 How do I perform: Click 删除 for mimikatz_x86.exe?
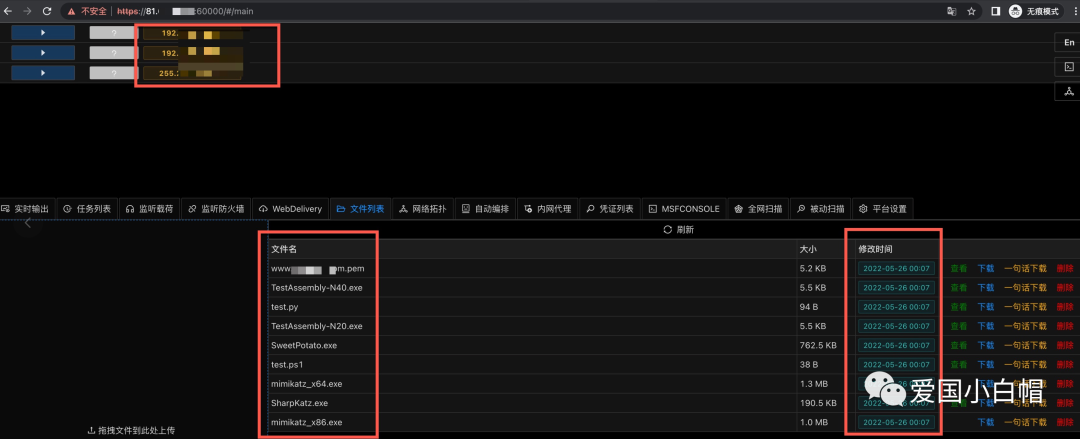[x=1064, y=422]
